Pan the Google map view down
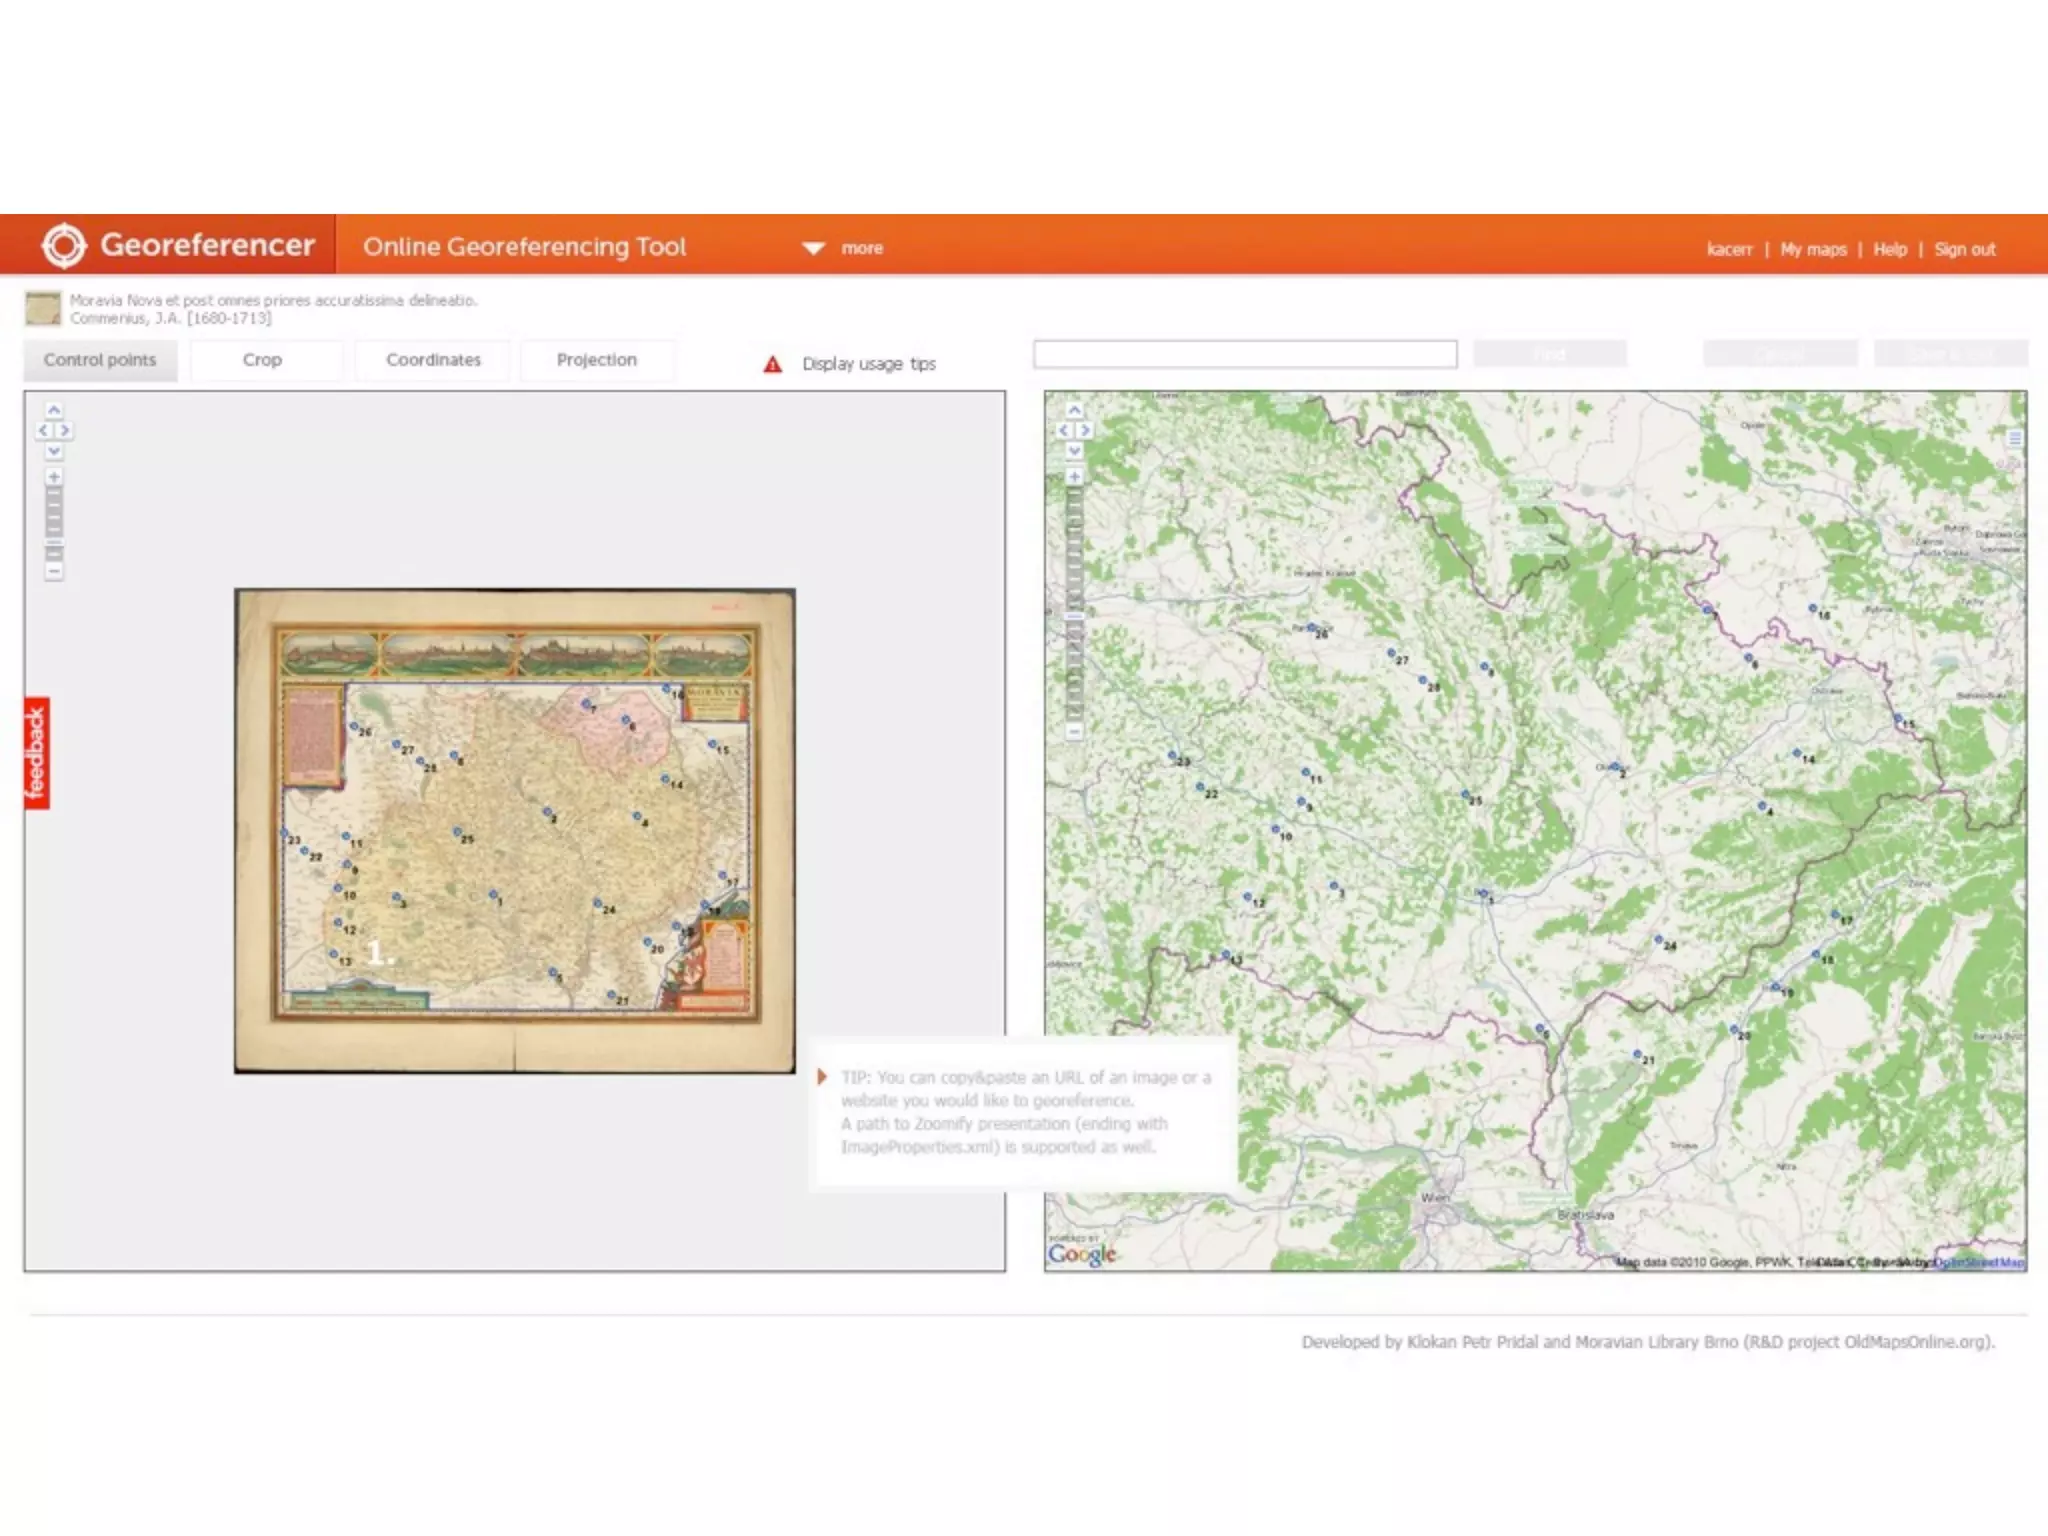 point(1074,451)
